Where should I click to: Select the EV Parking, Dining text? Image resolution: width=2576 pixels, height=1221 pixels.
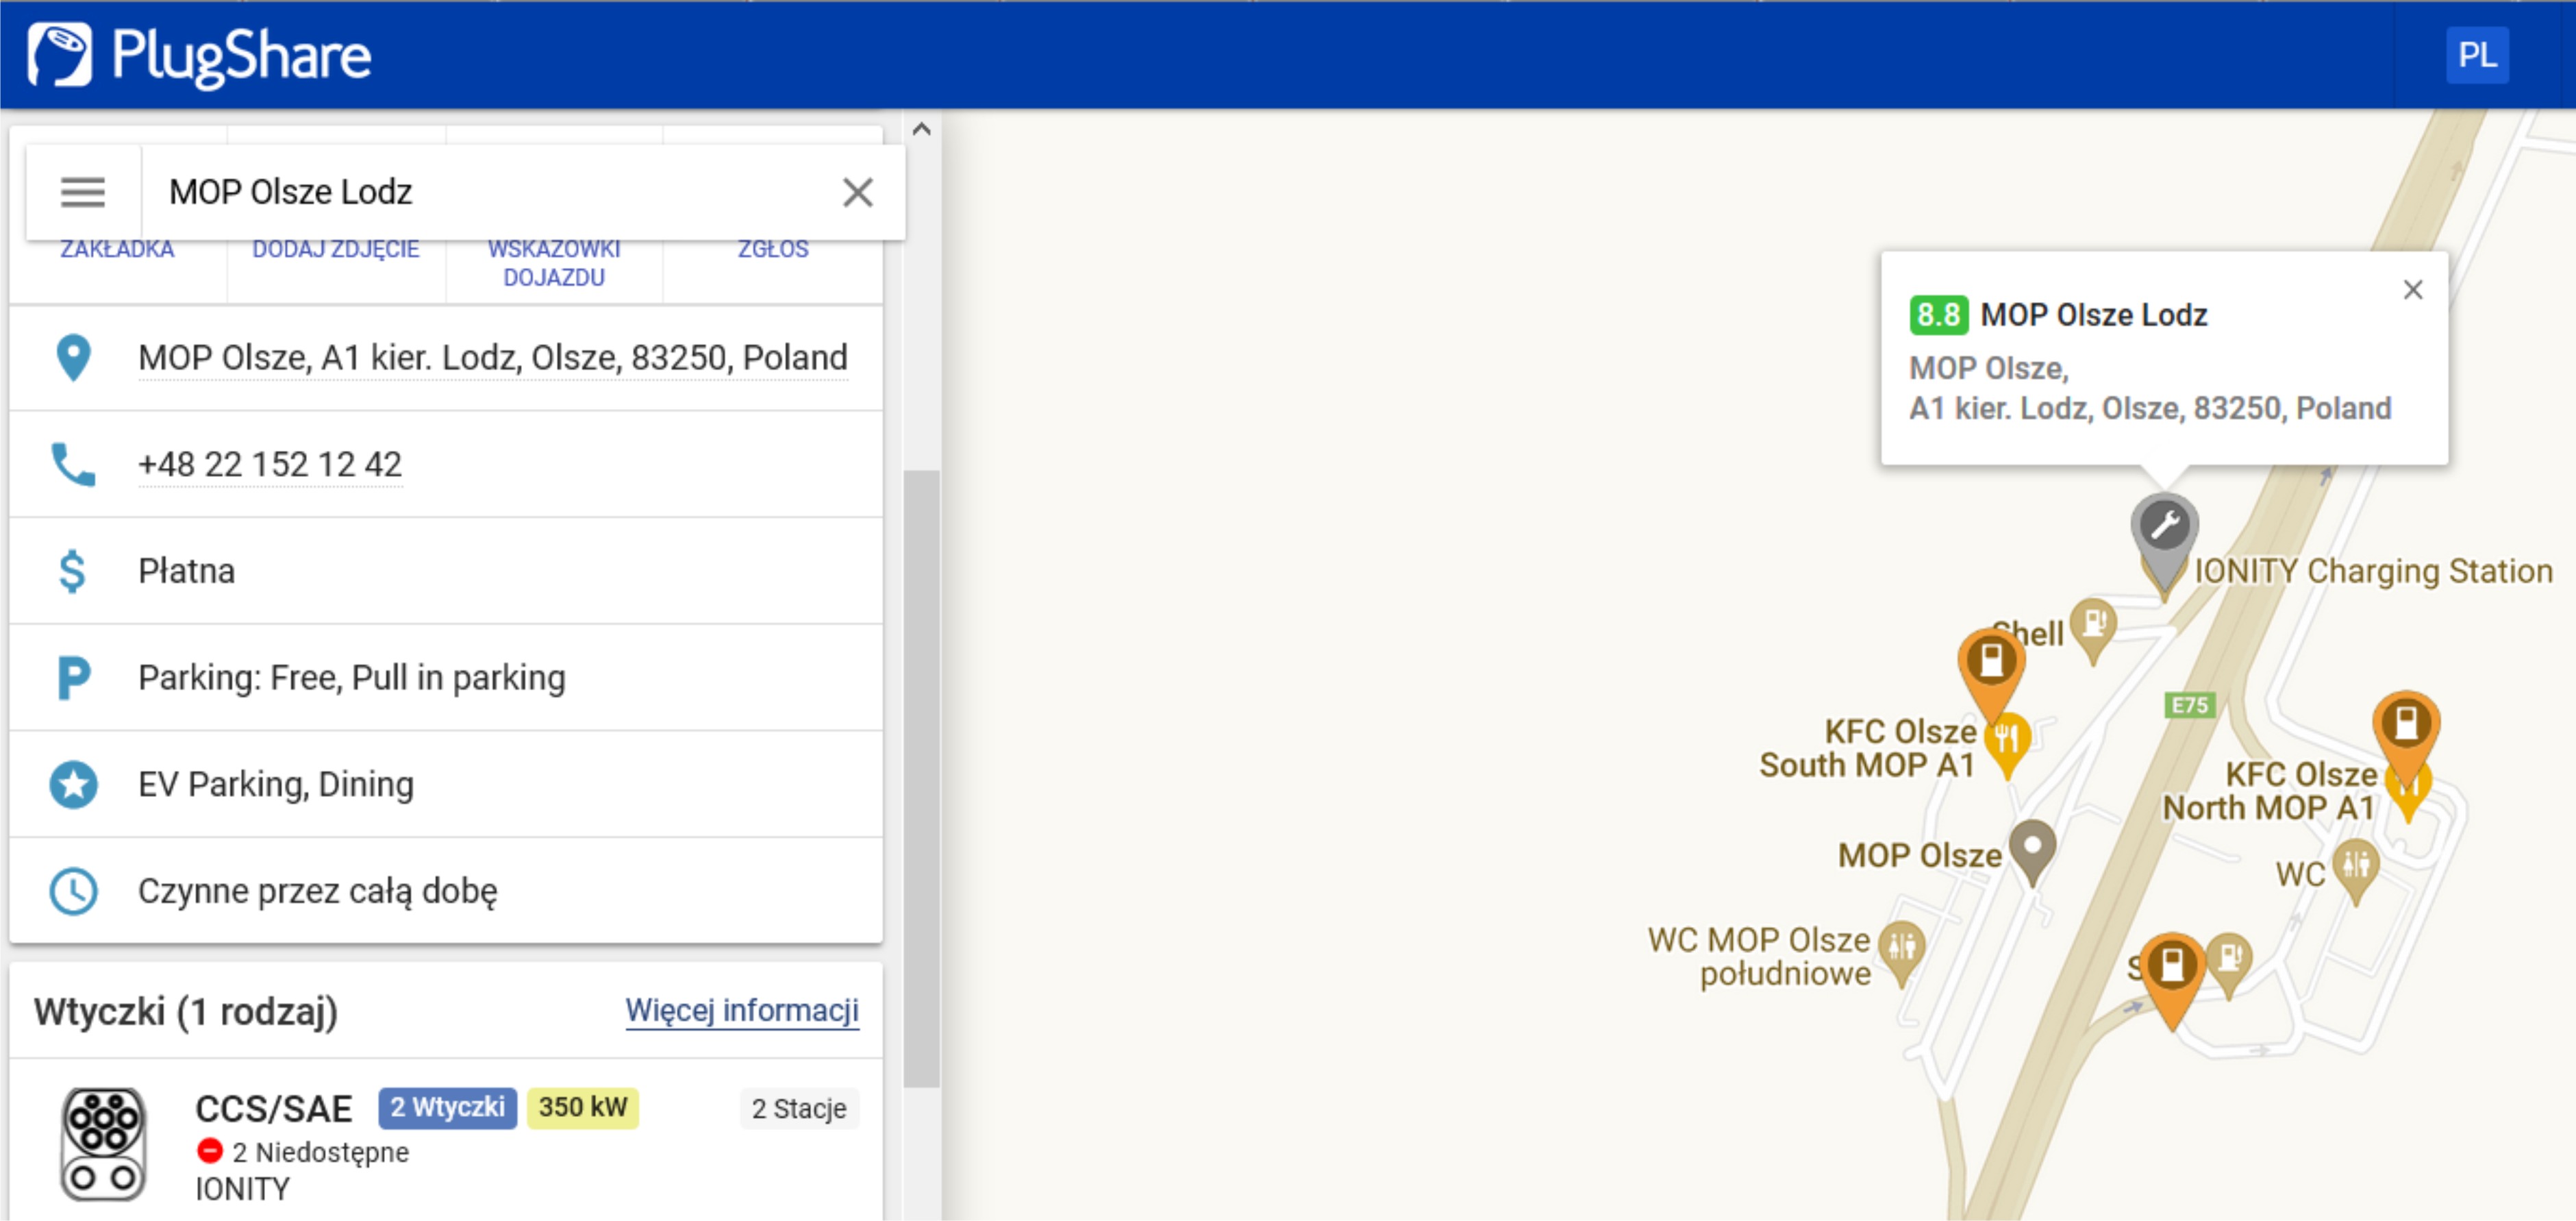click(276, 785)
